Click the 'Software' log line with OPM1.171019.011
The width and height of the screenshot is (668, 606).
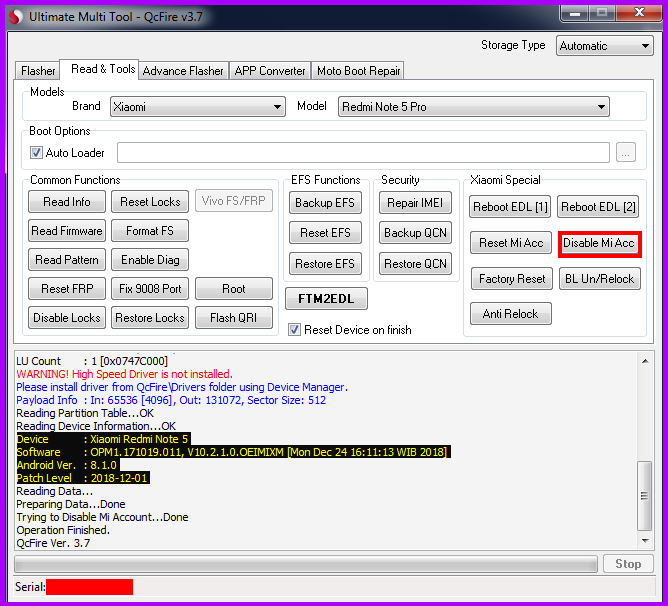(x=233, y=452)
